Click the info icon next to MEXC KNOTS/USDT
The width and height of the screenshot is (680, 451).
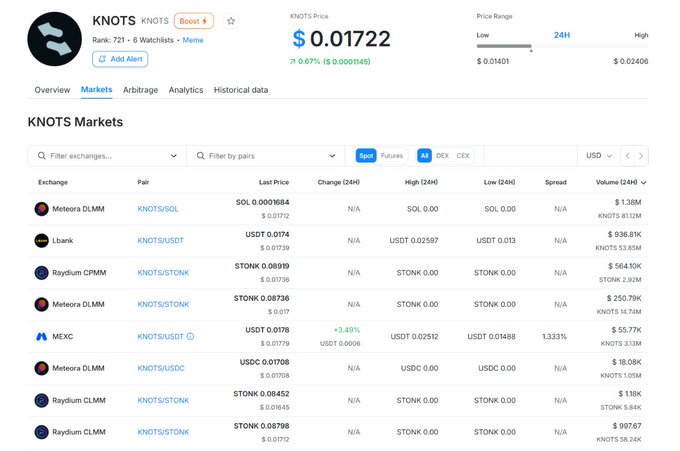pyautogui.click(x=190, y=337)
